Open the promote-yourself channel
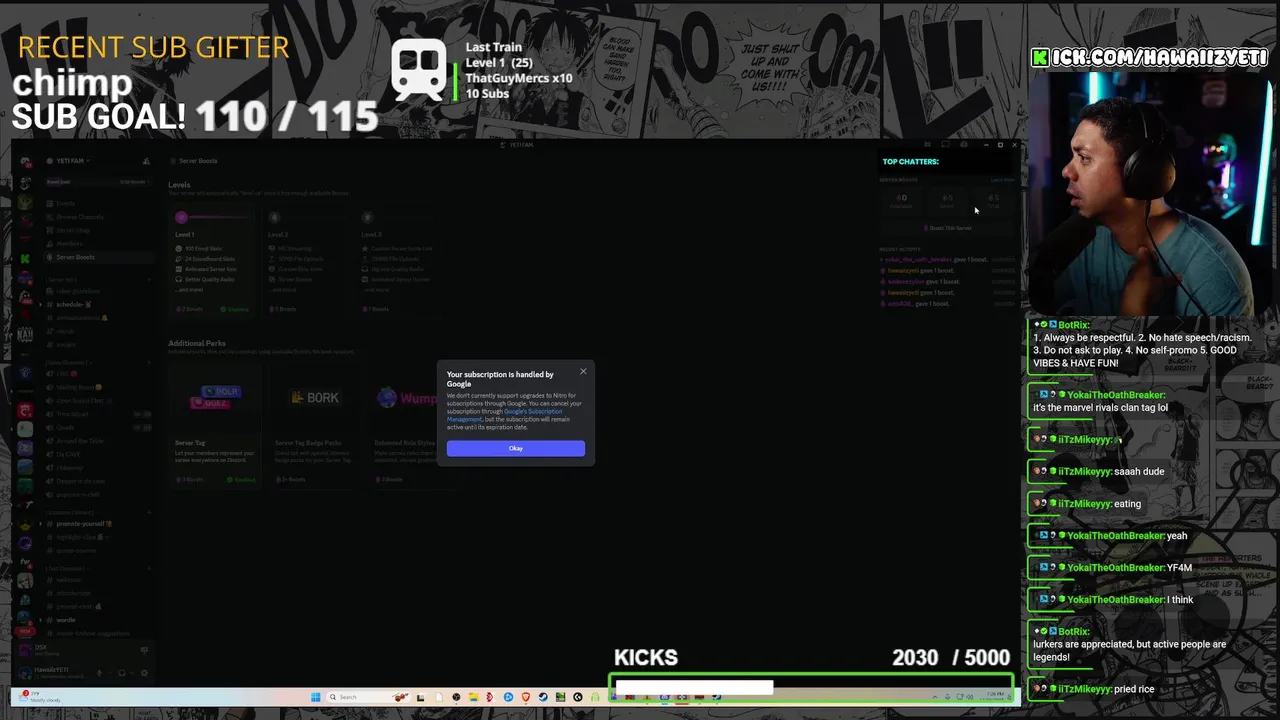This screenshot has width=1280, height=720. [x=82, y=523]
